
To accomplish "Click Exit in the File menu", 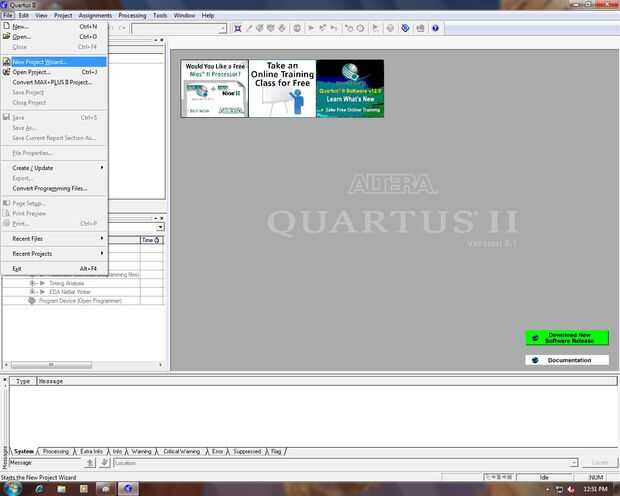I will tap(55, 269).
